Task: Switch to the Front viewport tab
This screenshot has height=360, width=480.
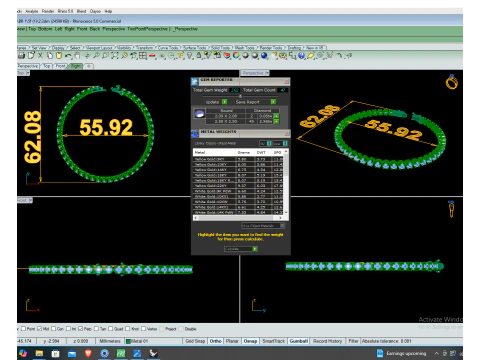Action: [x=60, y=66]
